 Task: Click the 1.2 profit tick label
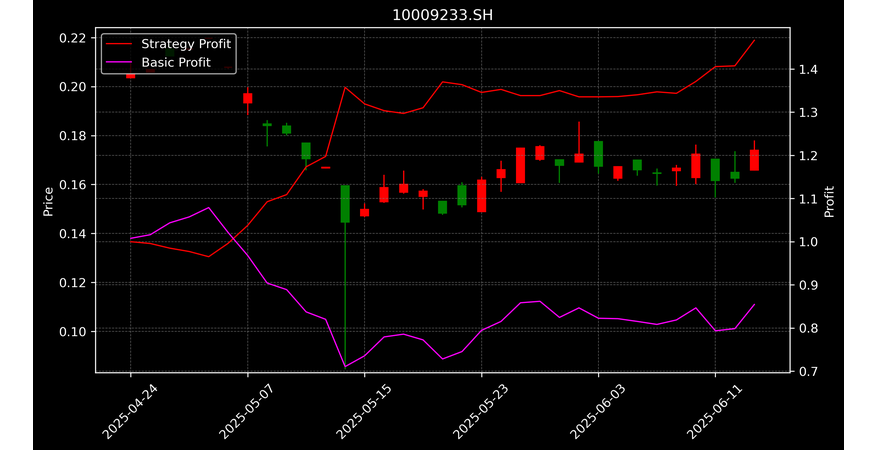pyautogui.click(x=807, y=156)
